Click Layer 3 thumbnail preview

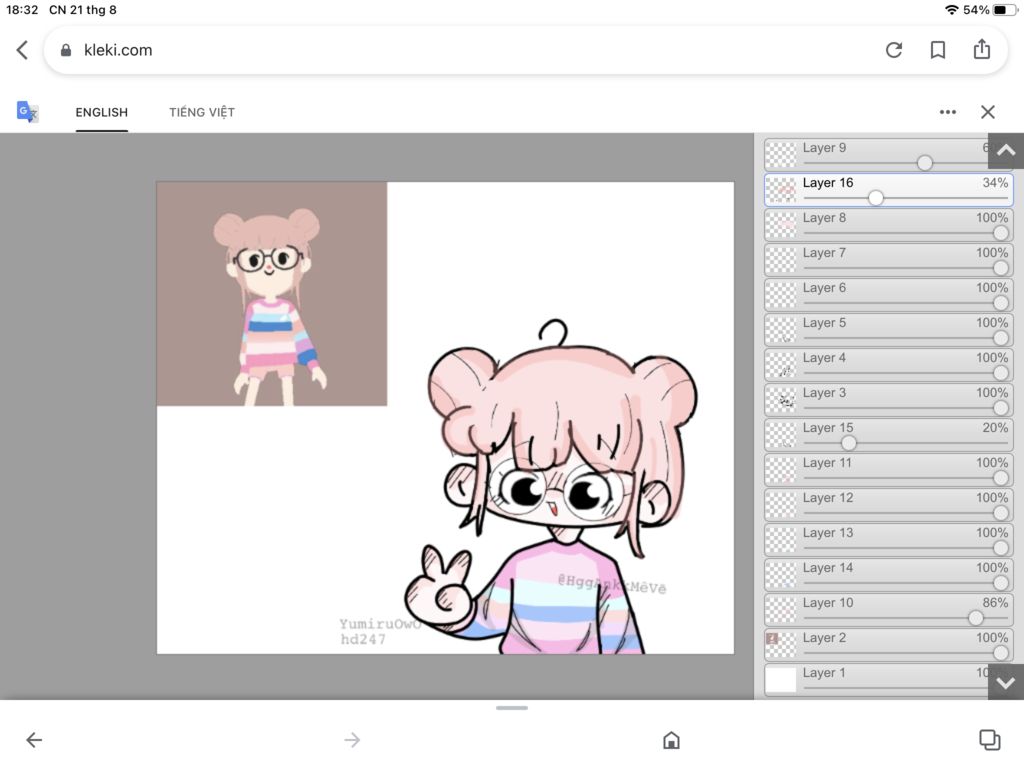coord(780,400)
